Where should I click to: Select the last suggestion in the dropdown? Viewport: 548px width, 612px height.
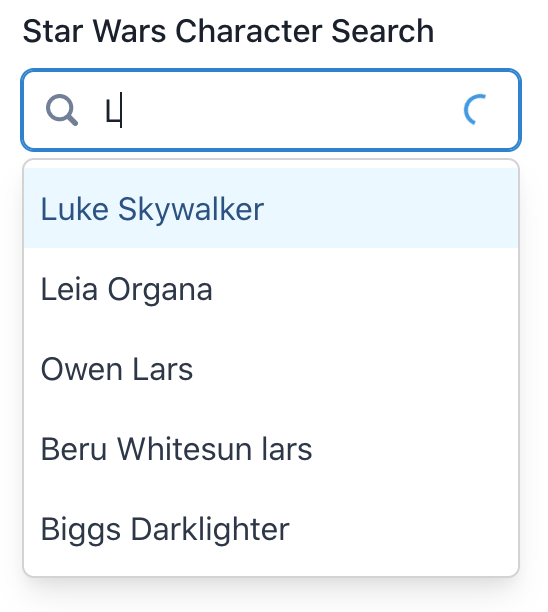271,529
